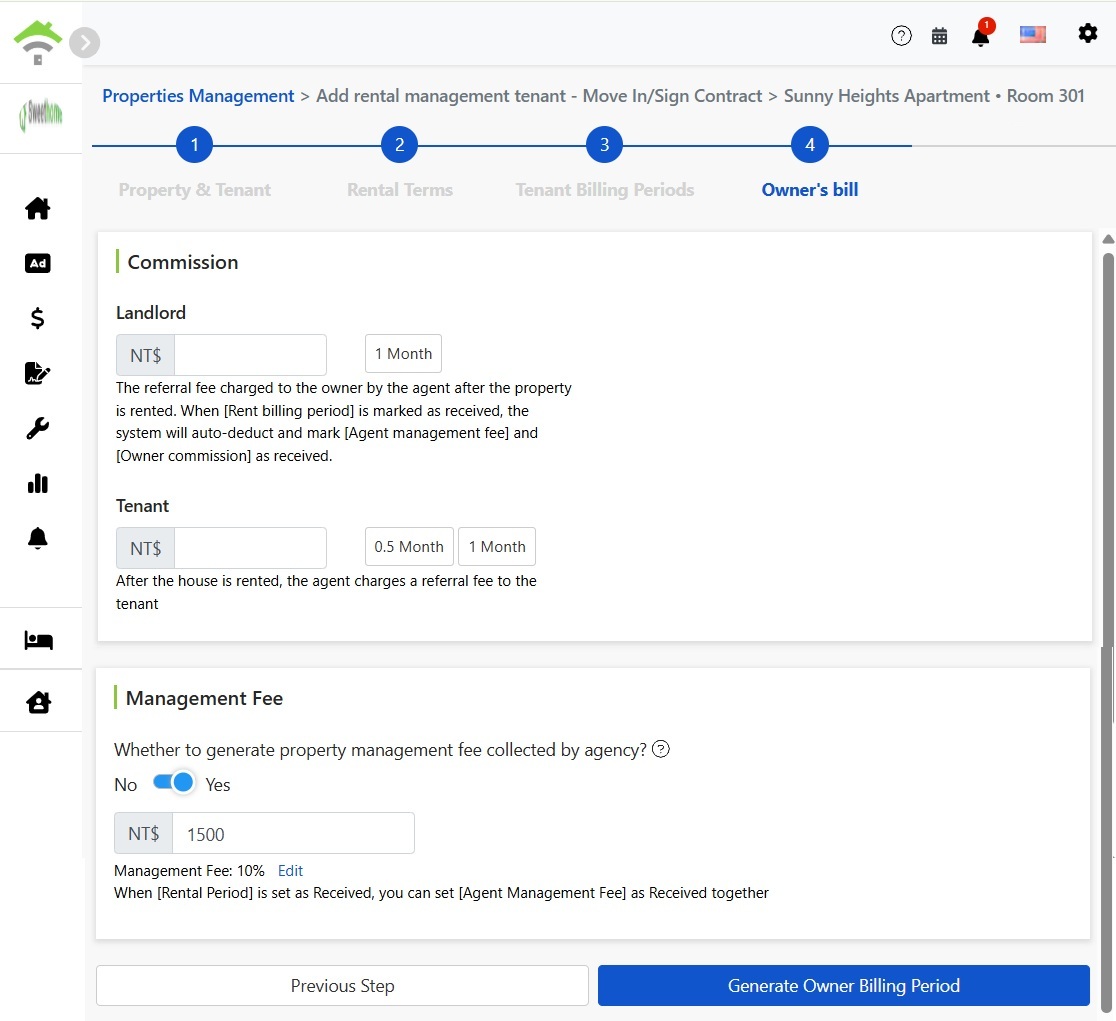Open the dollar sign finance icon
The image size is (1116, 1021).
38,318
